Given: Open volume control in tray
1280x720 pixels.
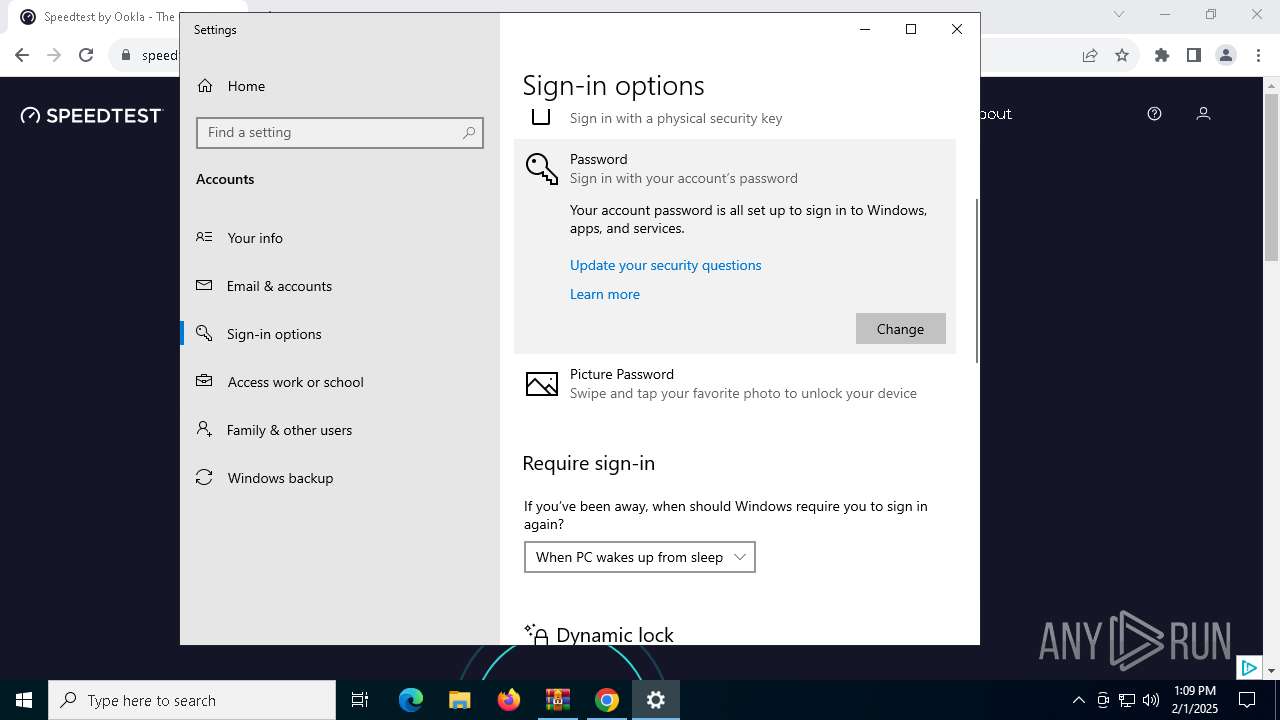Looking at the screenshot, I should 1151,700.
